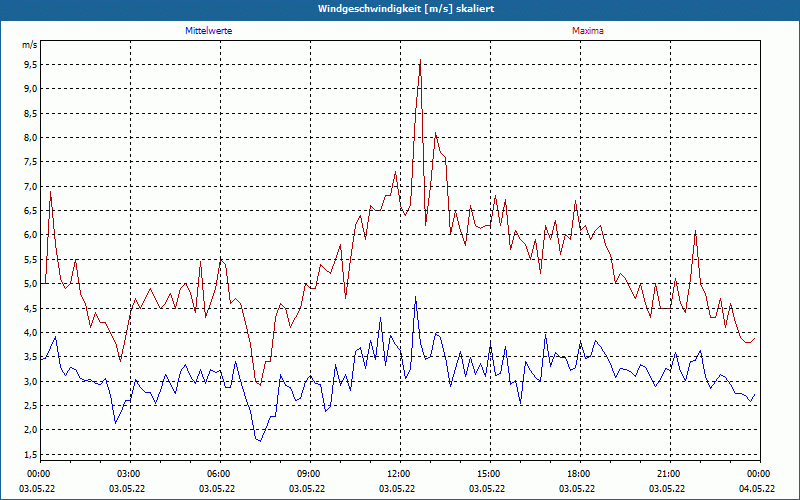The width and height of the screenshot is (800, 500).
Task: Click the 03.05.22 date under 06:00
Action: coord(217,488)
